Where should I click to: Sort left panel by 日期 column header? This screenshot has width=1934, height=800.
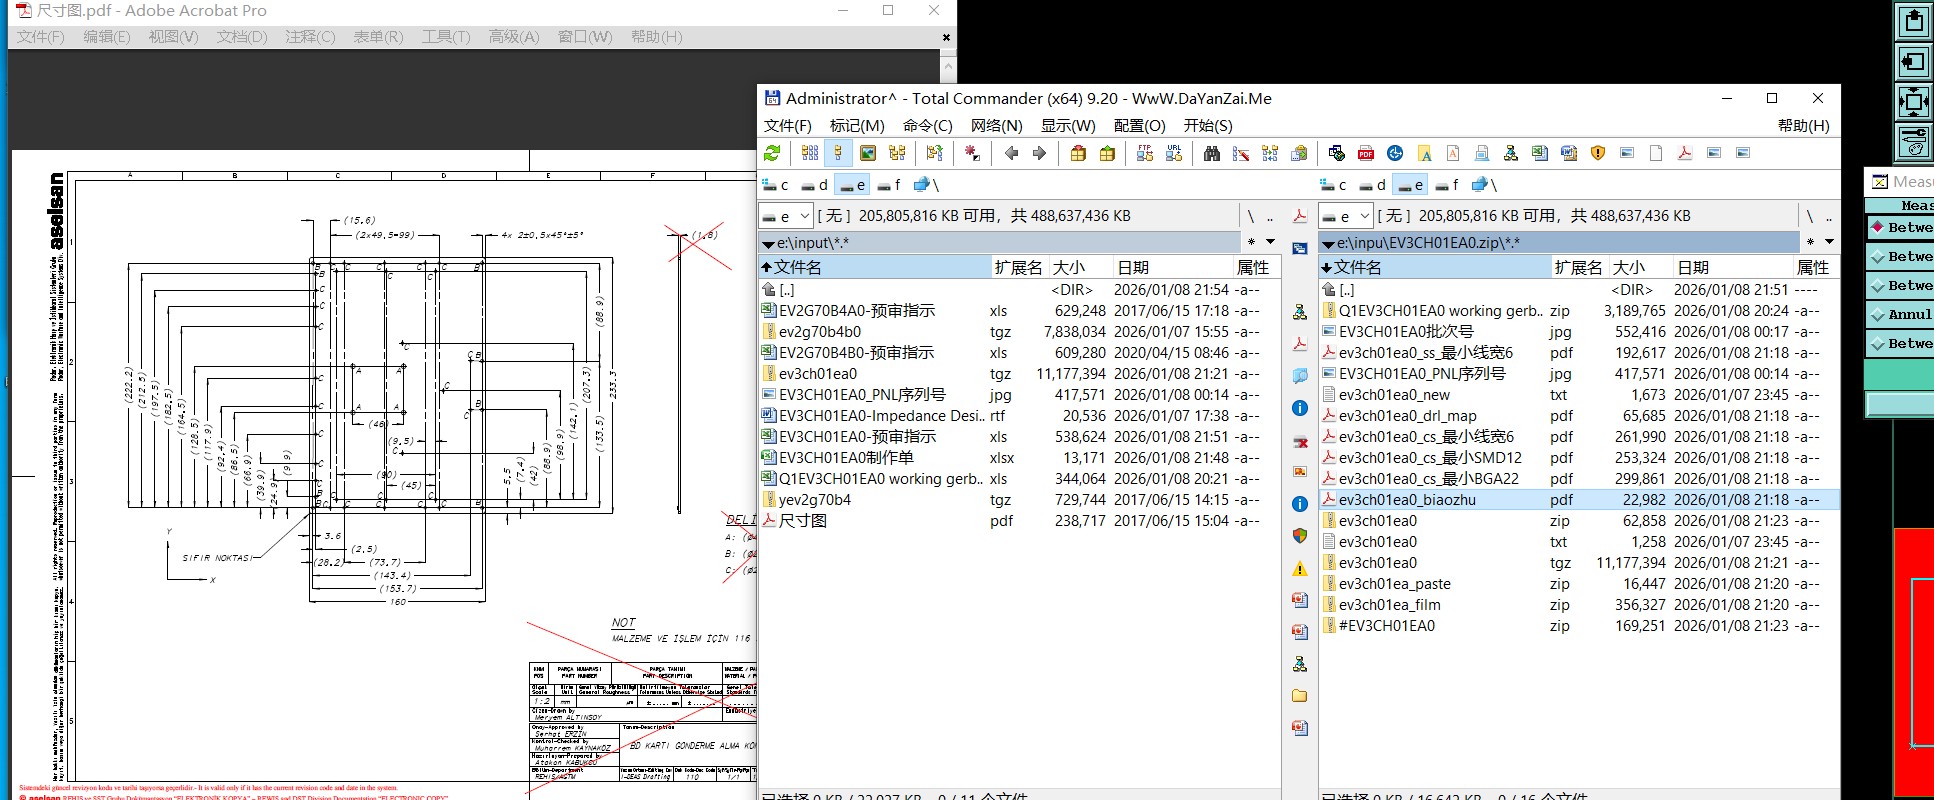pyautogui.click(x=1133, y=267)
